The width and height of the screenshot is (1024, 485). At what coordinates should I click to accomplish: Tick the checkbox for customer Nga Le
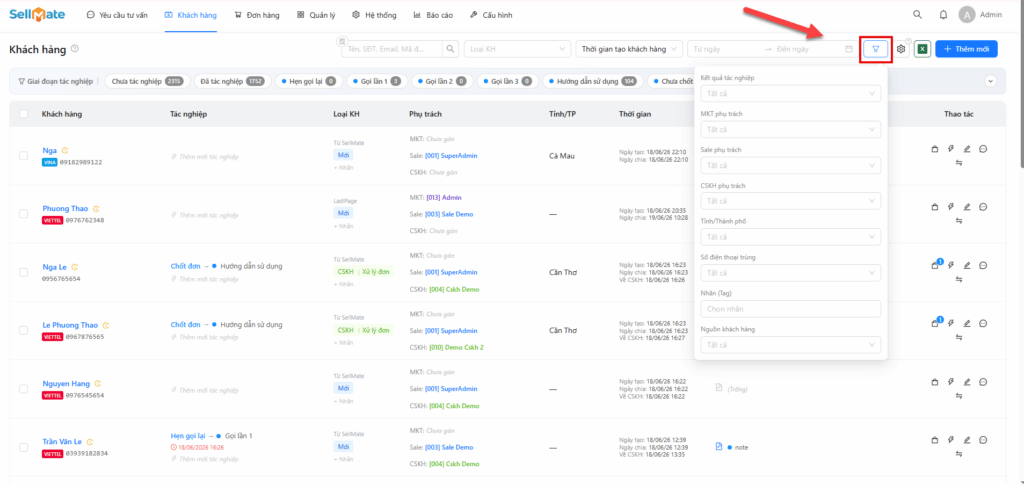tap(24, 272)
